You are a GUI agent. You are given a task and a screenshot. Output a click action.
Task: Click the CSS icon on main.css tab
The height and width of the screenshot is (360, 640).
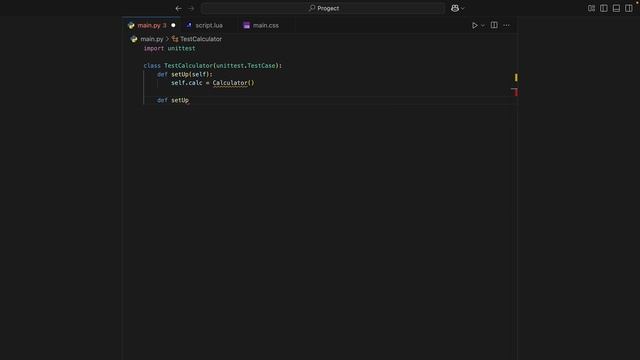pyautogui.click(x=246, y=25)
